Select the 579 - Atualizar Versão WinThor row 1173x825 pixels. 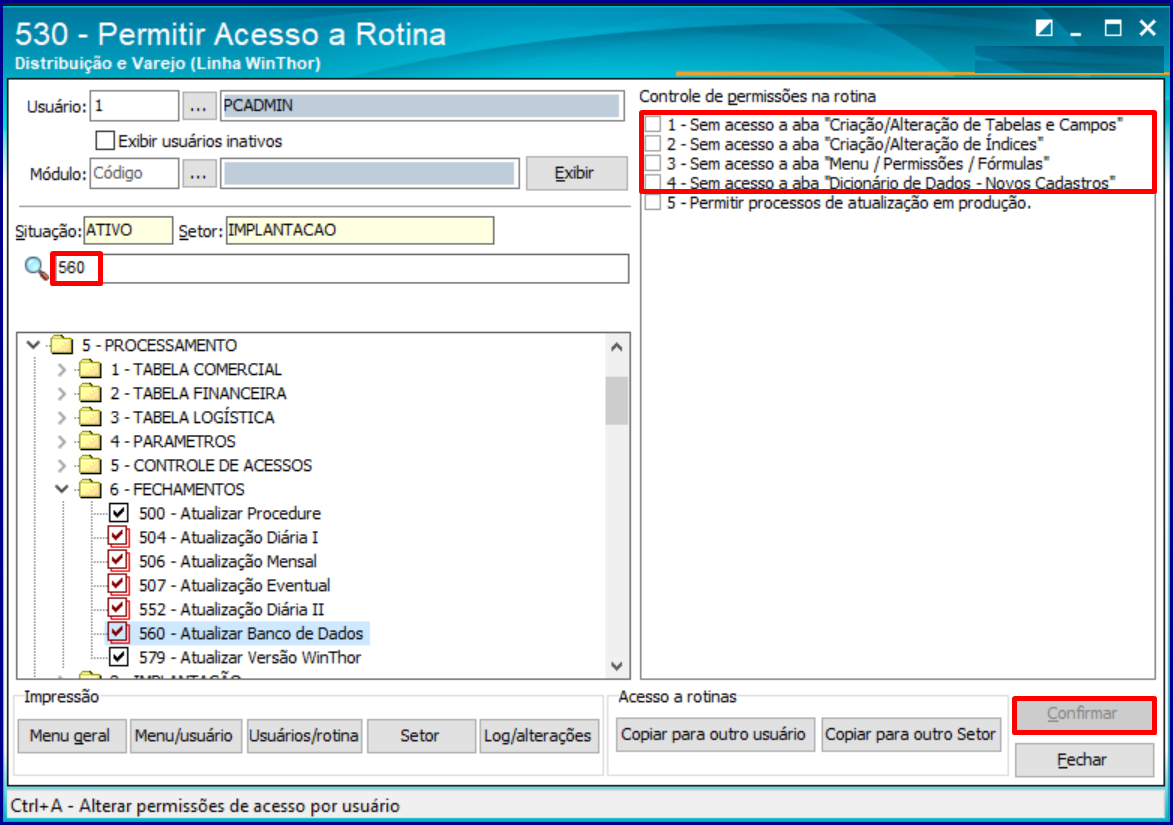pos(250,657)
